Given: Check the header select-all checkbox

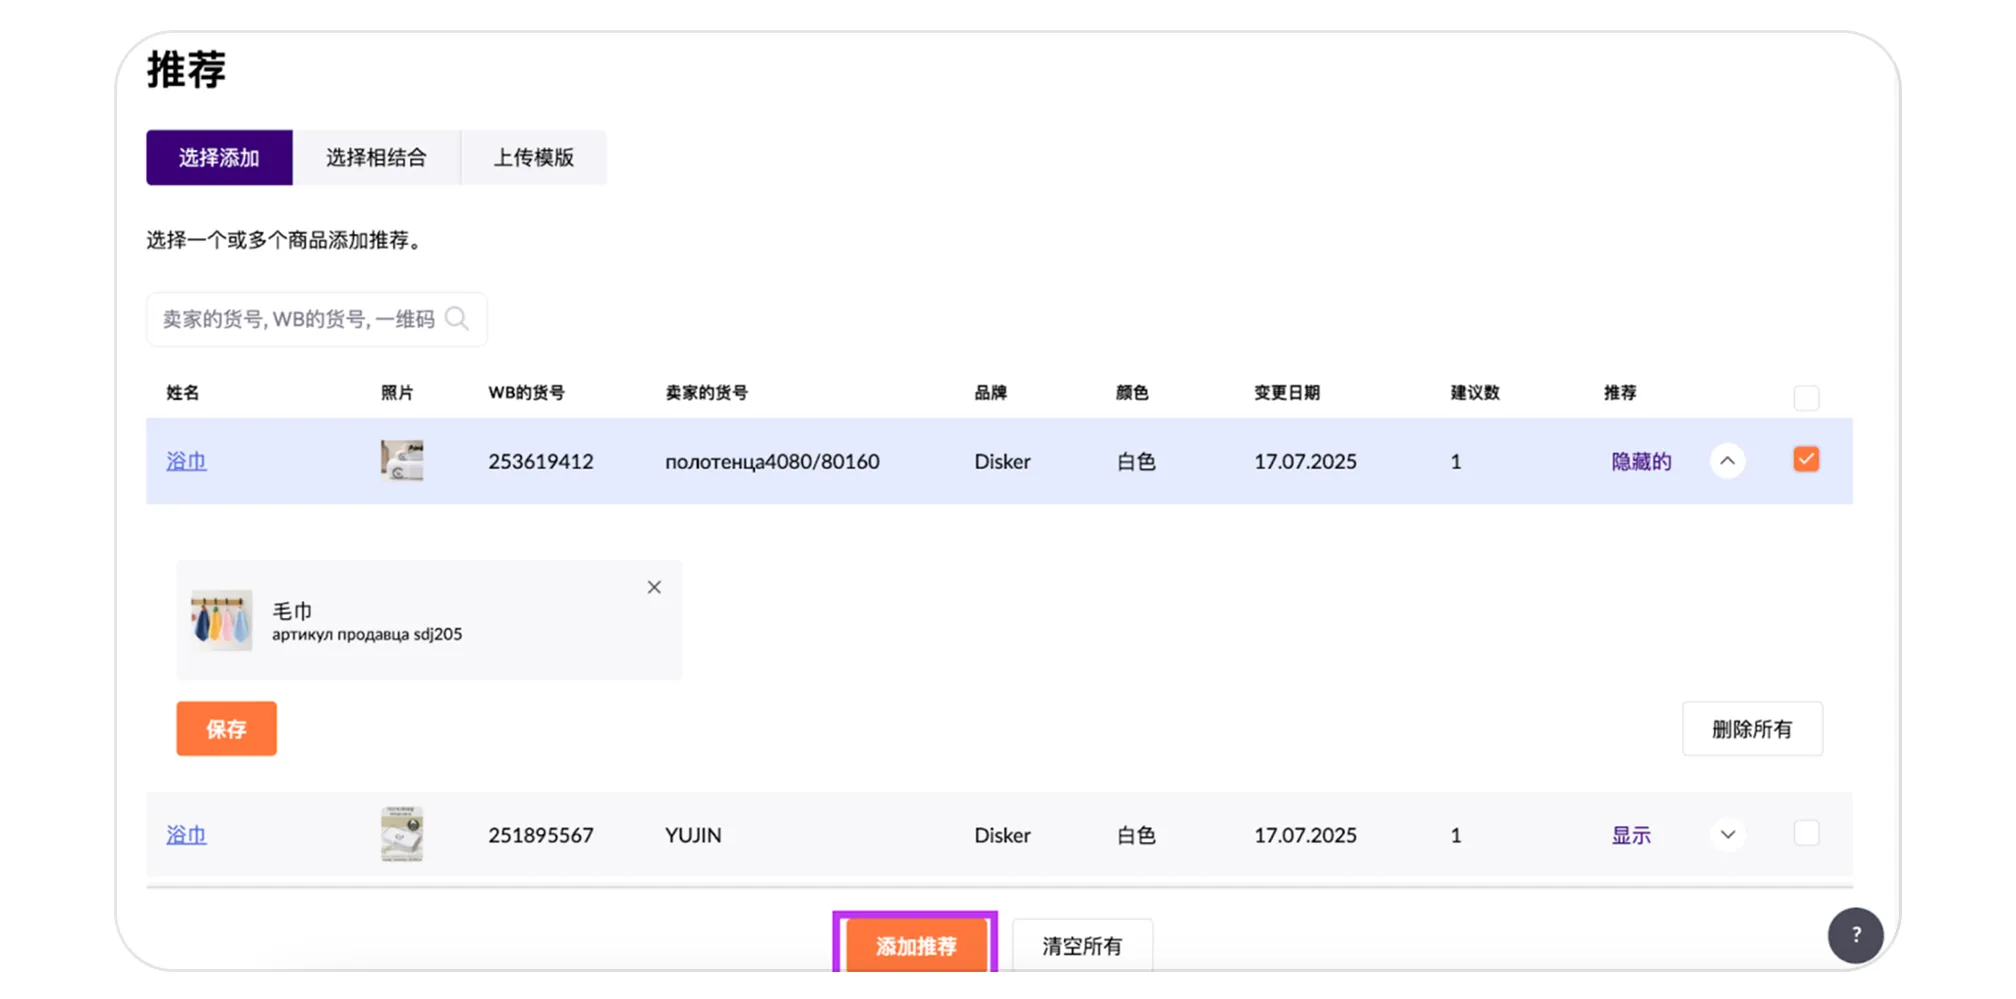Looking at the screenshot, I should tap(1807, 397).
